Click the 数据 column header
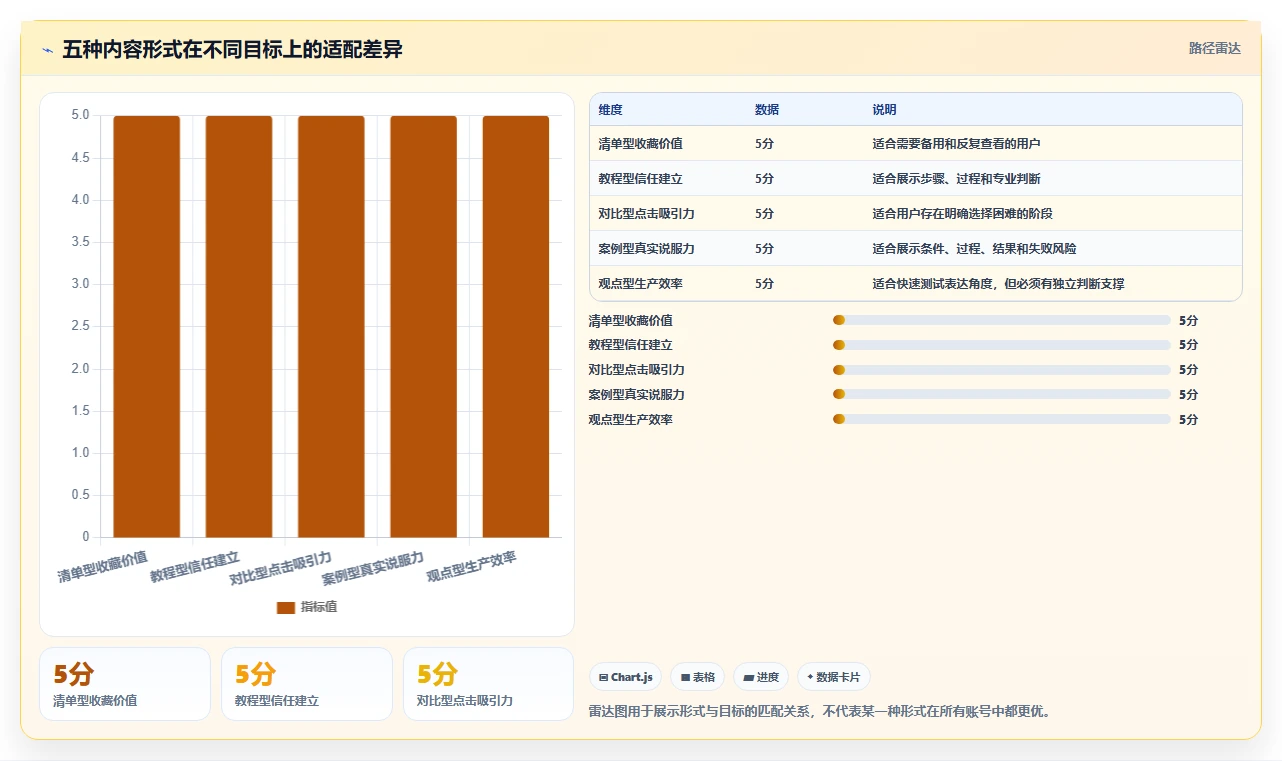The height and width of the screenshot is (761, 1282). pyautogui.click(x=767, y=110)
